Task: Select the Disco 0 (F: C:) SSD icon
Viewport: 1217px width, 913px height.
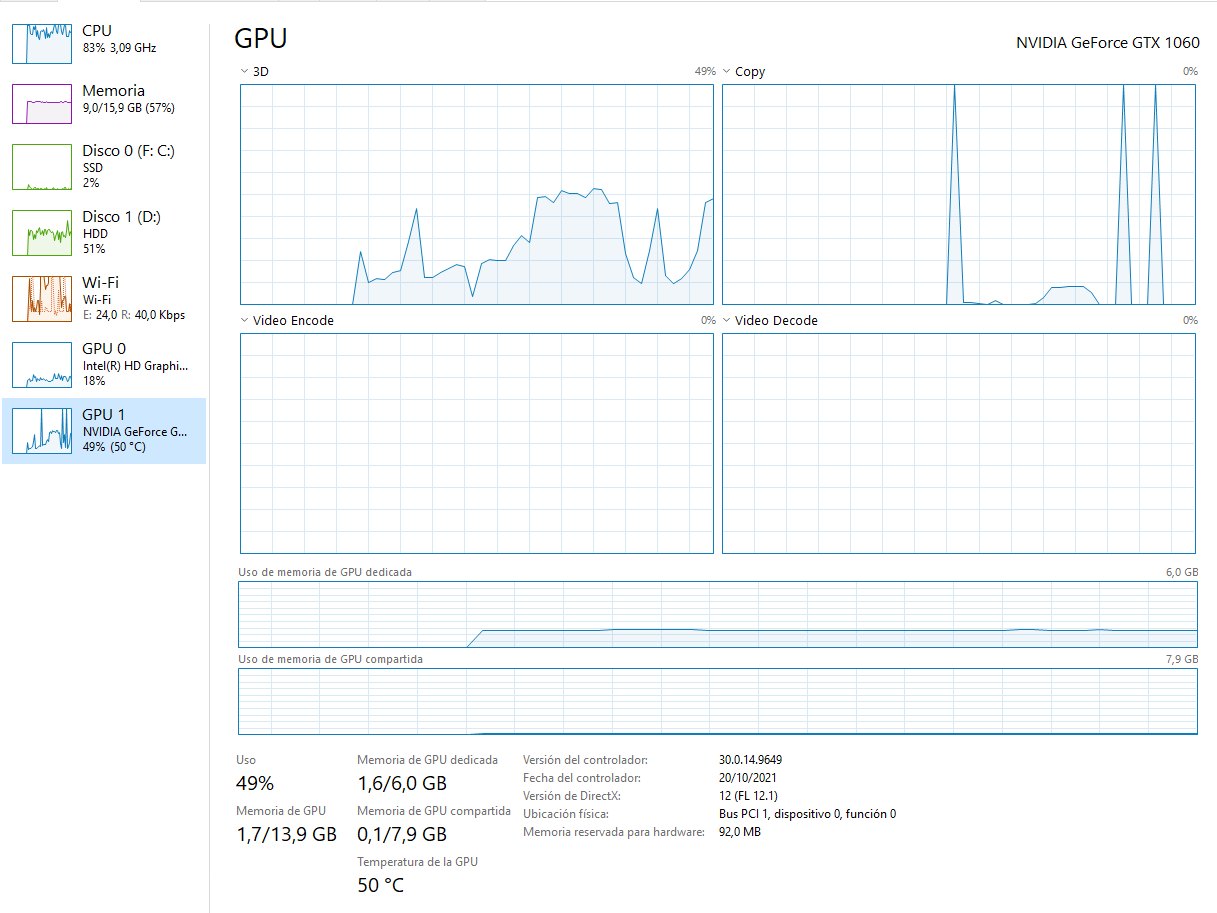Action: (41, 167)
